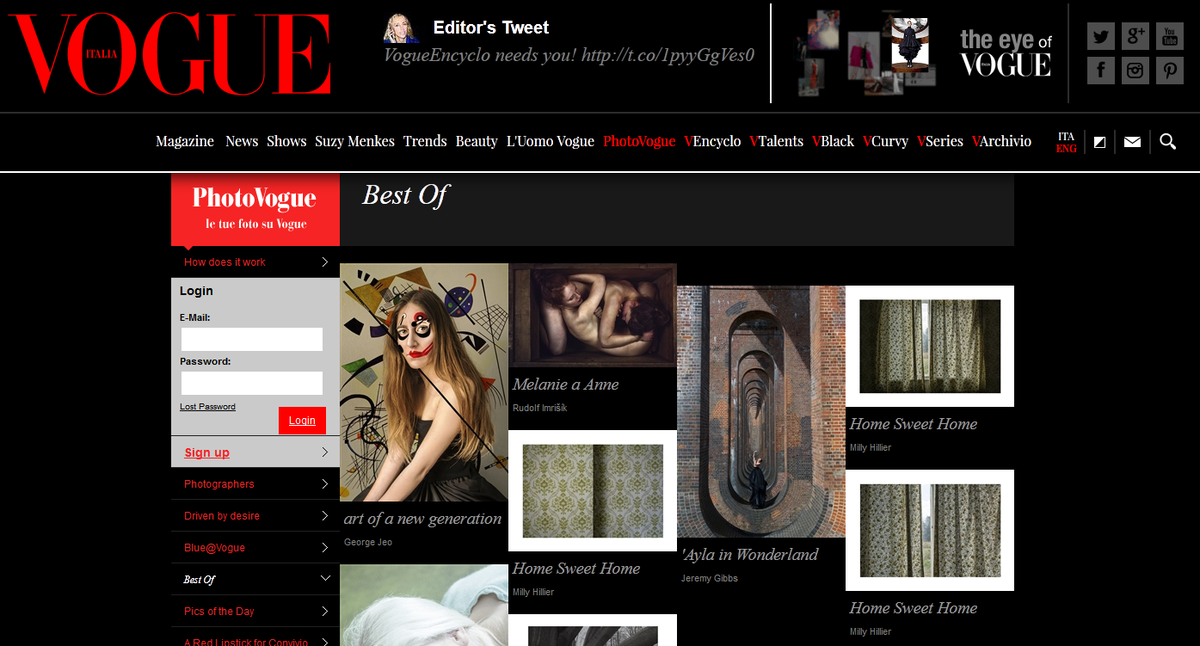
Task: Open VTalents menu item
Action: tap(776, 142)
